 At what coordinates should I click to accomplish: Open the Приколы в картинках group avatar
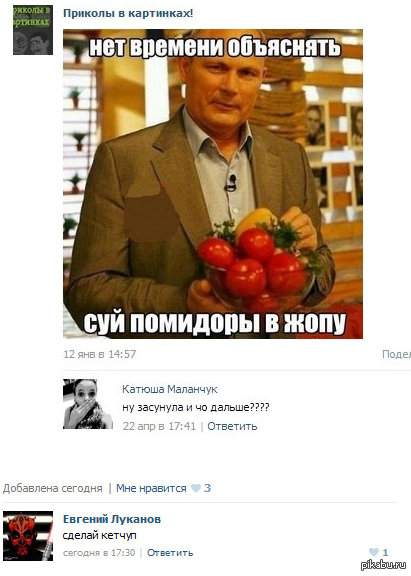click(33, 30)
